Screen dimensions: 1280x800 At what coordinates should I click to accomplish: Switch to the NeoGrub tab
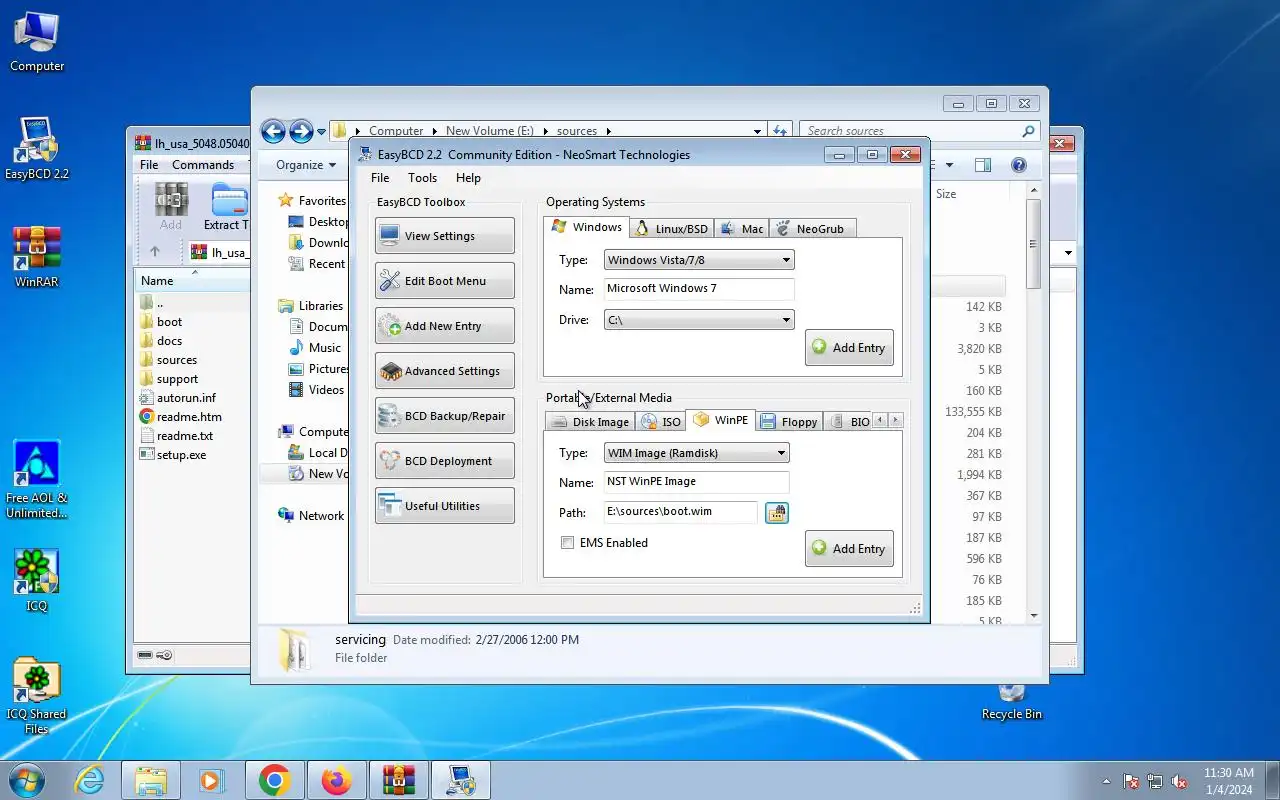[811, 229]
